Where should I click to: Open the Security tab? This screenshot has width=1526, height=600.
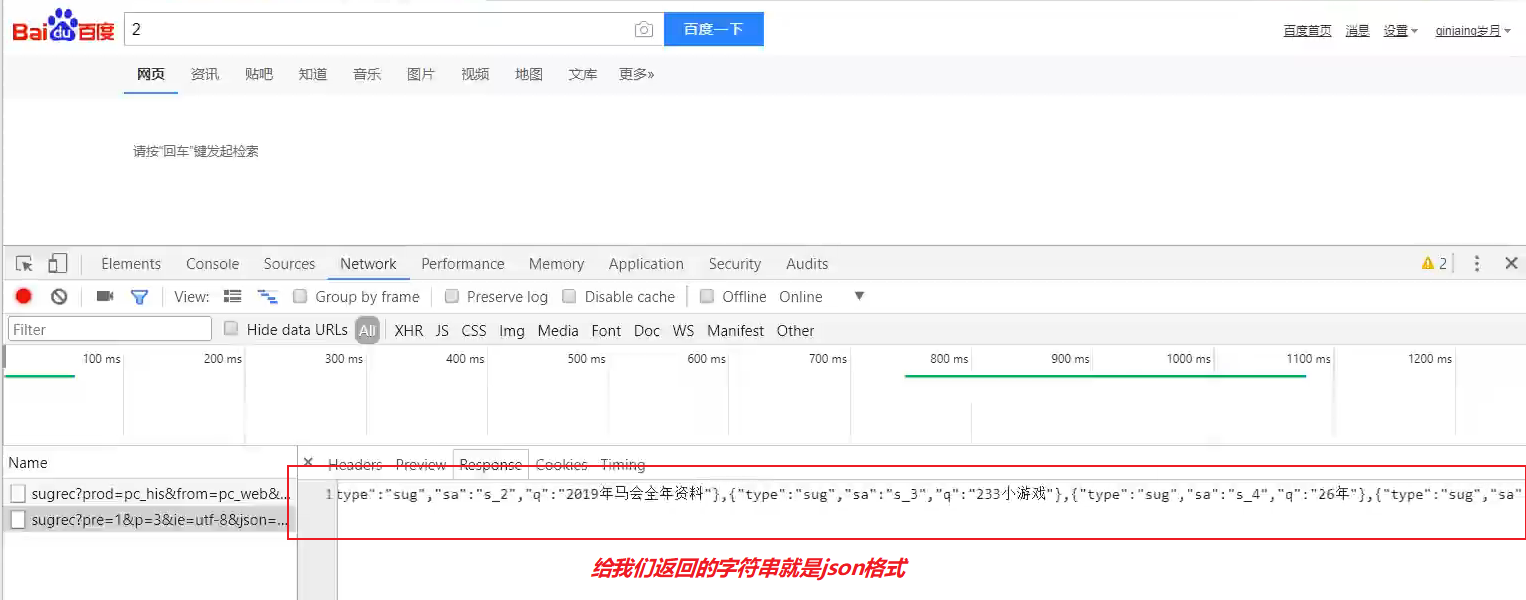tap(735, 264)
